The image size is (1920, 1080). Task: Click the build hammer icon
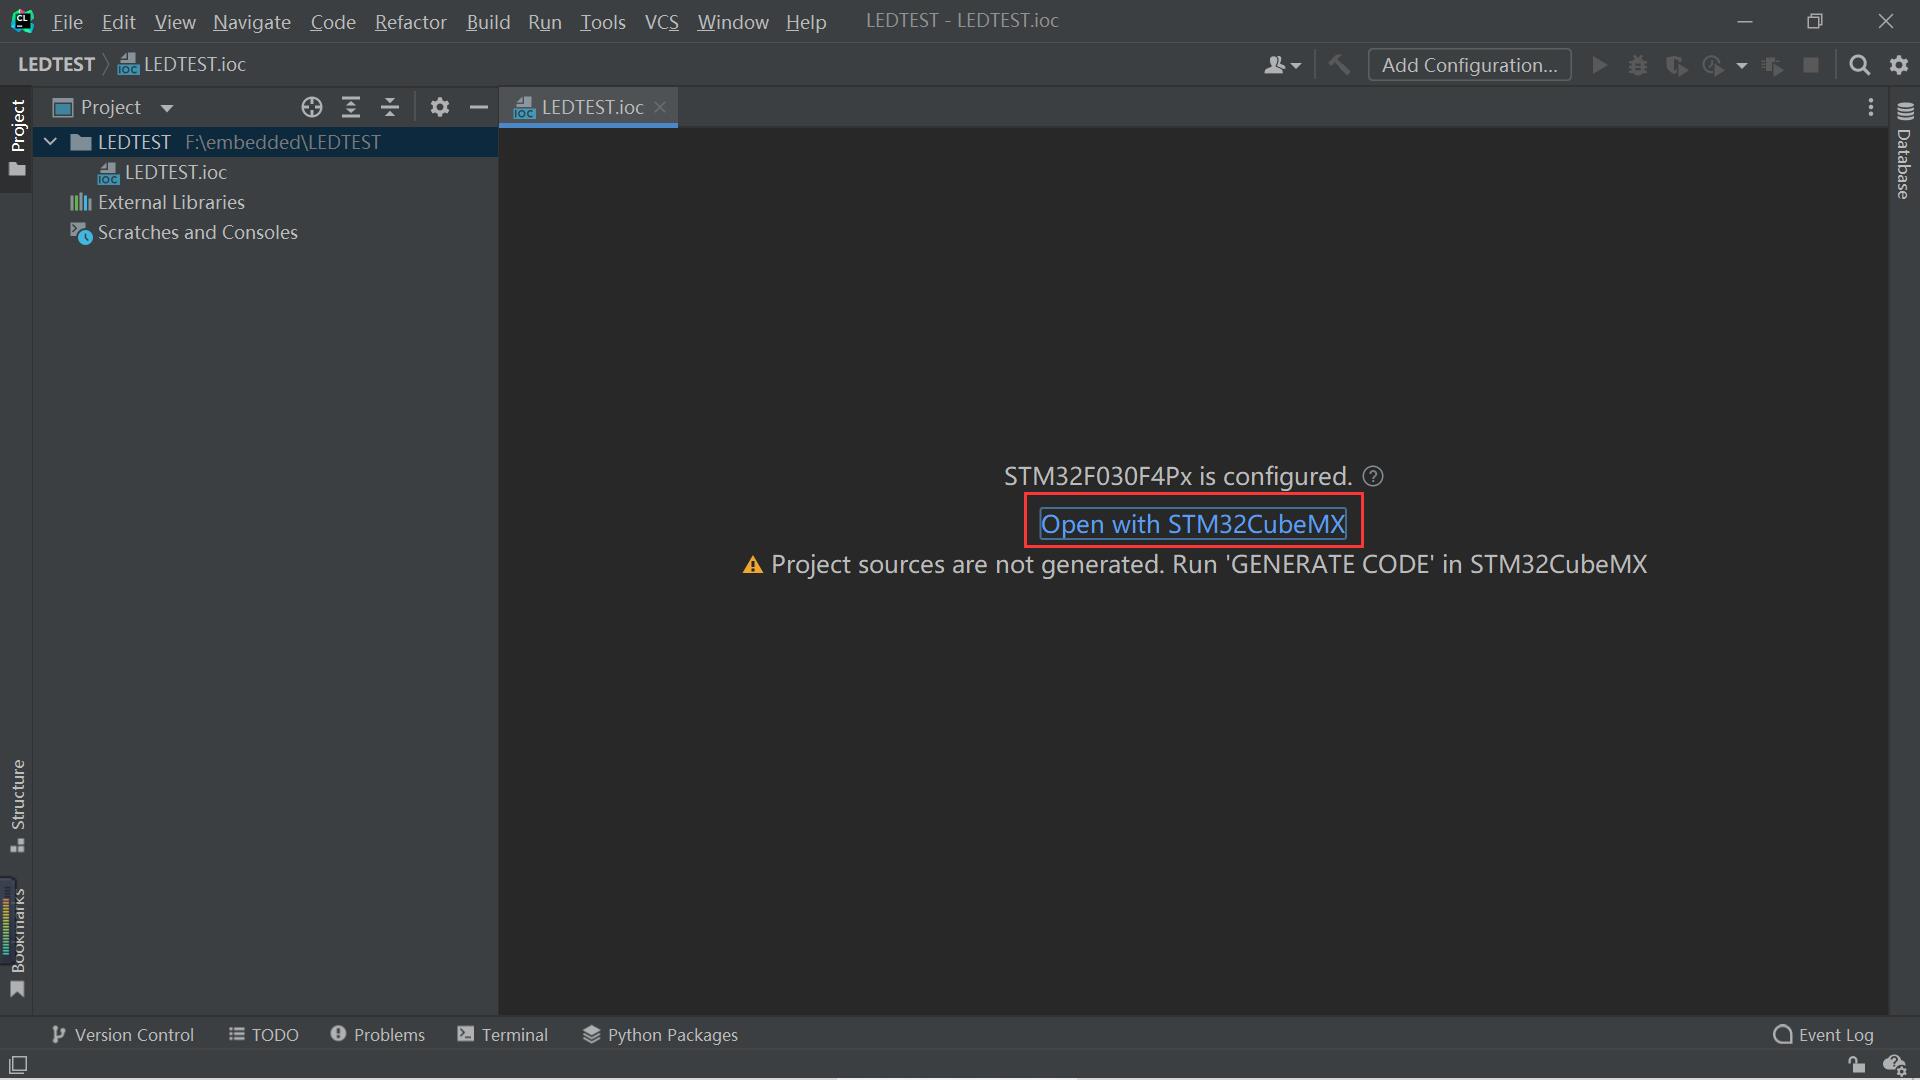[1339, 65]
